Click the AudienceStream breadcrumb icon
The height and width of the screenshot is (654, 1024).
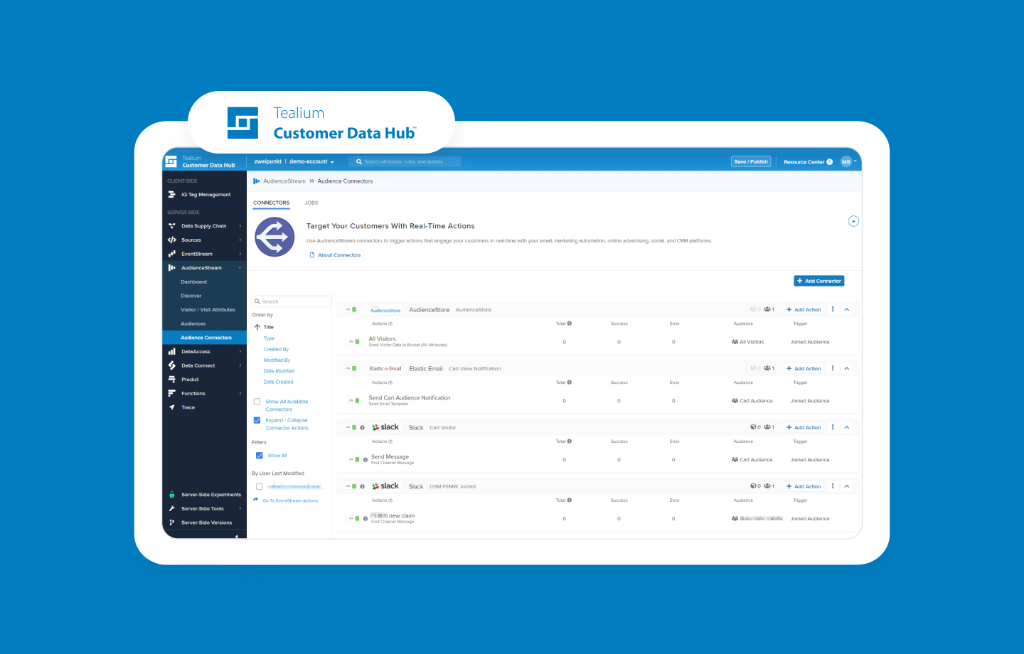256,181
